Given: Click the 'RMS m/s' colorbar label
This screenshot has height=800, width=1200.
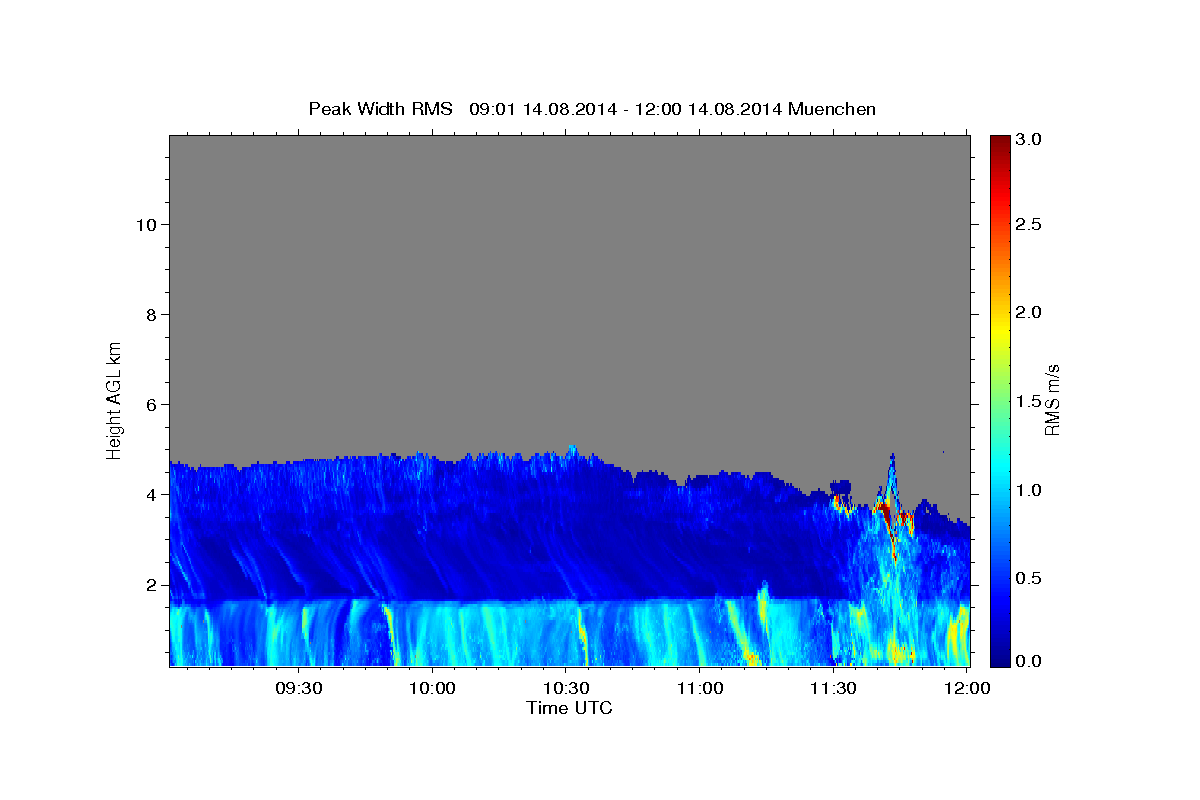Looking at the screenshot, I should [x=1052, y=400].
